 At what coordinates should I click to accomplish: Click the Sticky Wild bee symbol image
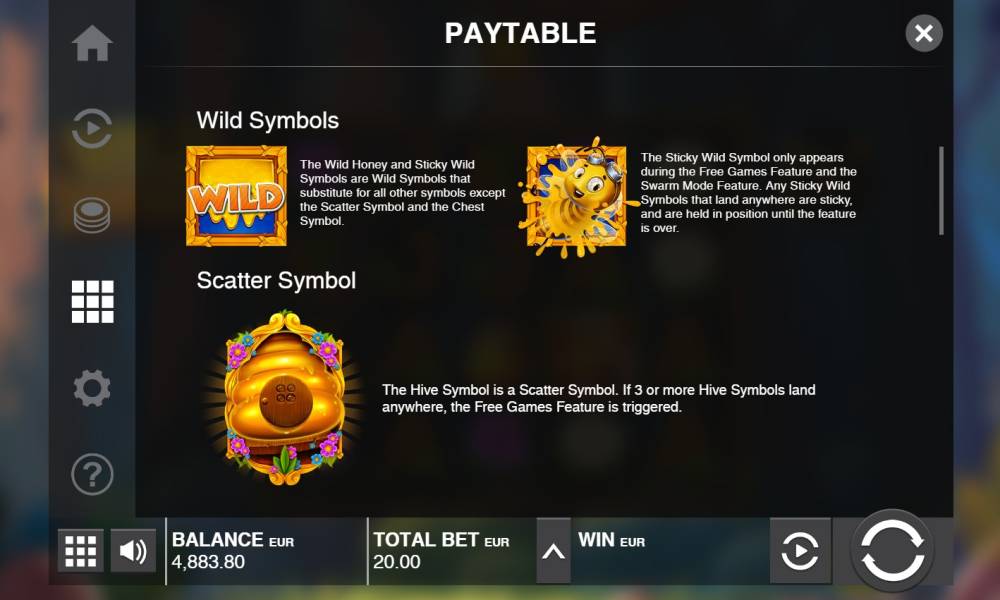coord(577,196)
